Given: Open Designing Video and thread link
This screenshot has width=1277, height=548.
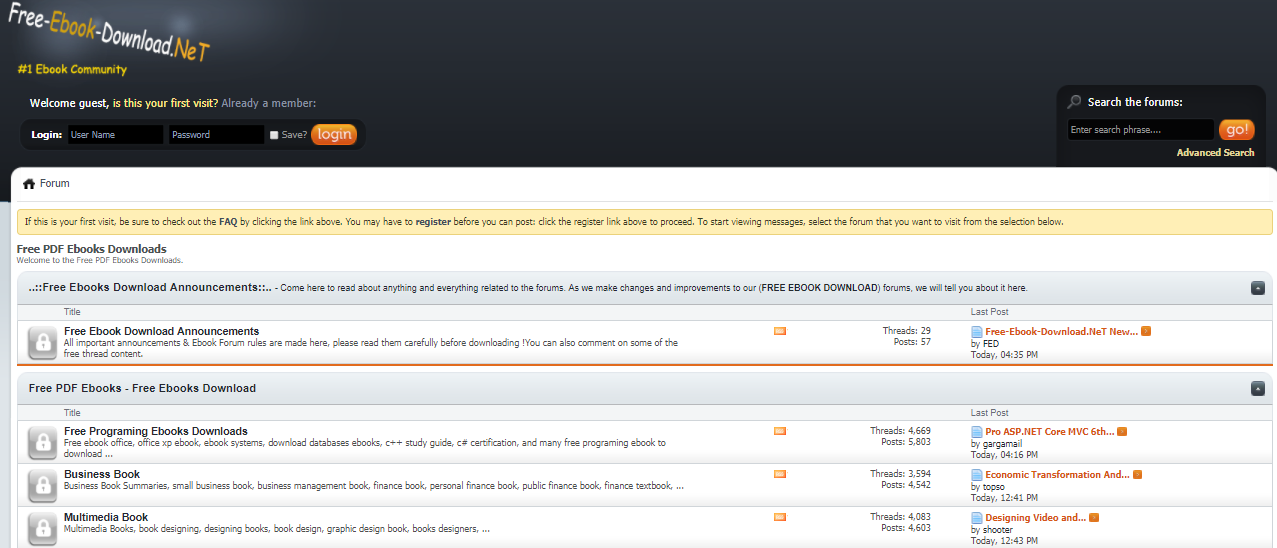Looking at the screenshot, I should tap(1036, 517).
